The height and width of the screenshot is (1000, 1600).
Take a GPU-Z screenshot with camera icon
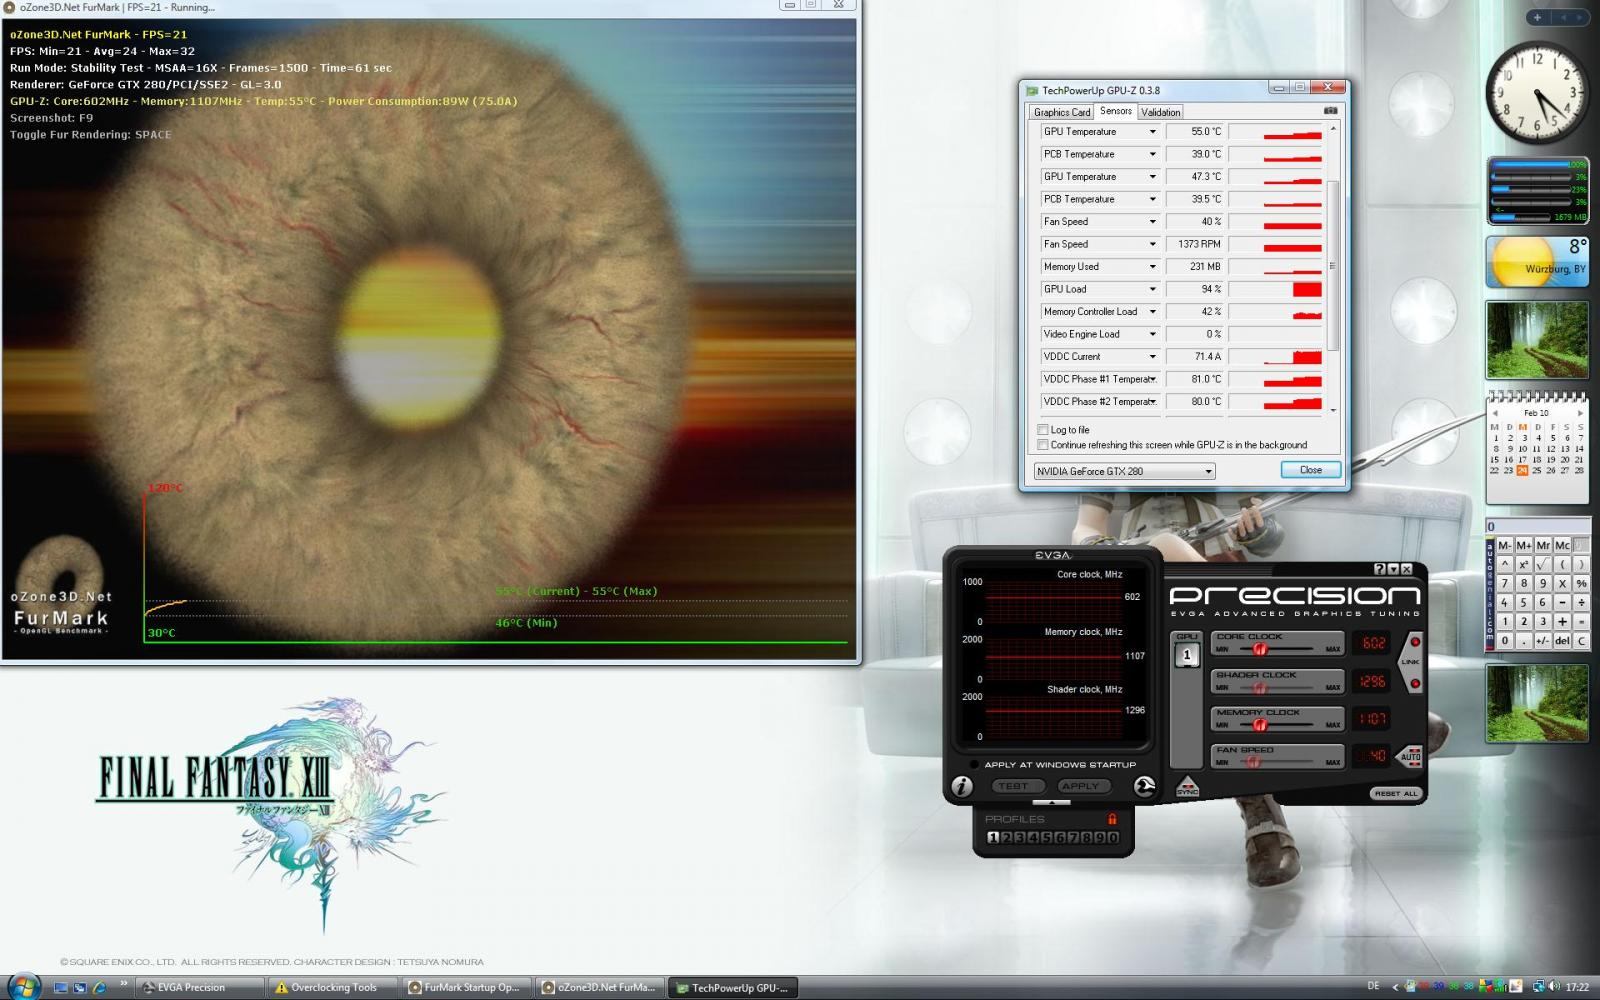tap(1330, 111)
